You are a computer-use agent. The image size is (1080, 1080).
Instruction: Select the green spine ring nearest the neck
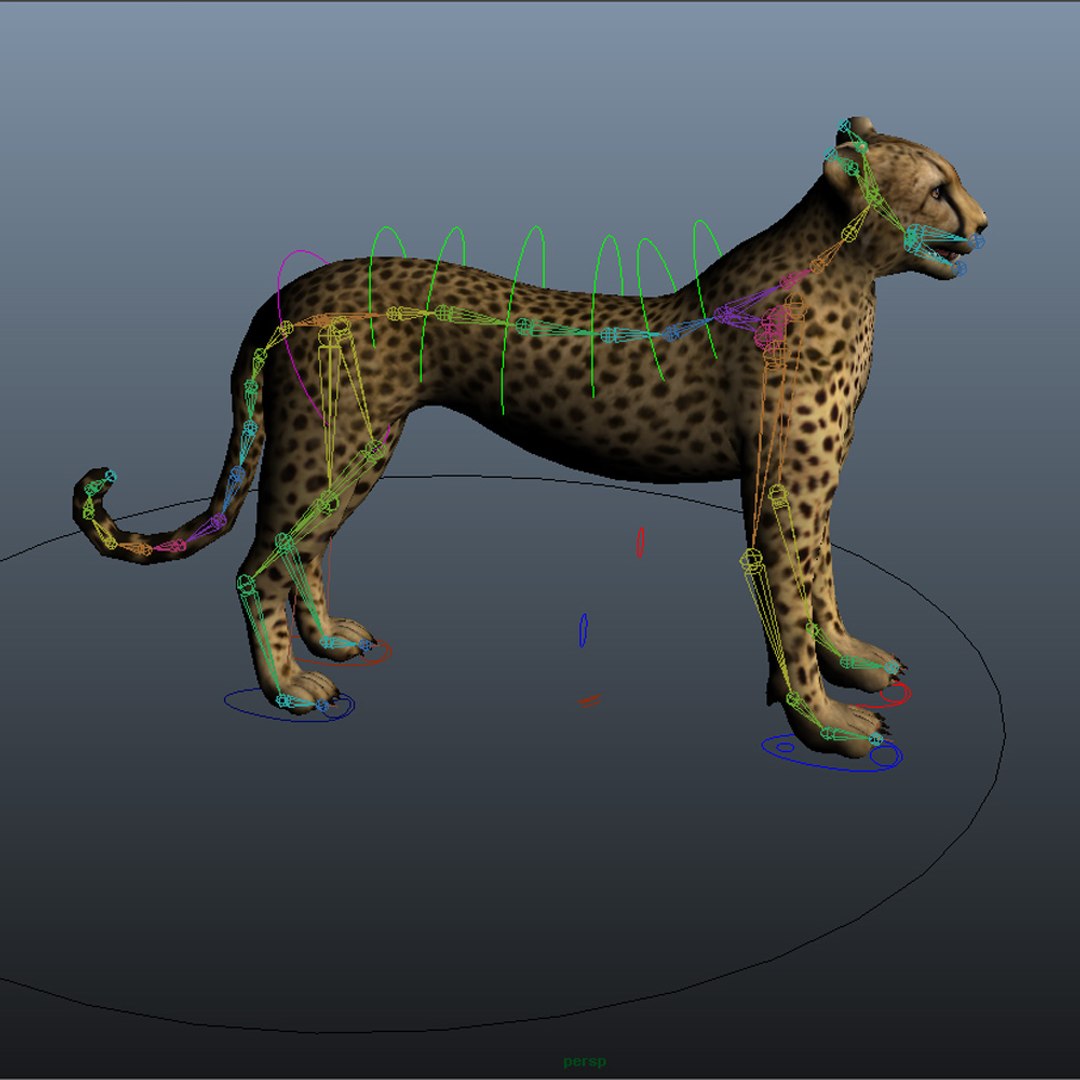697,289
